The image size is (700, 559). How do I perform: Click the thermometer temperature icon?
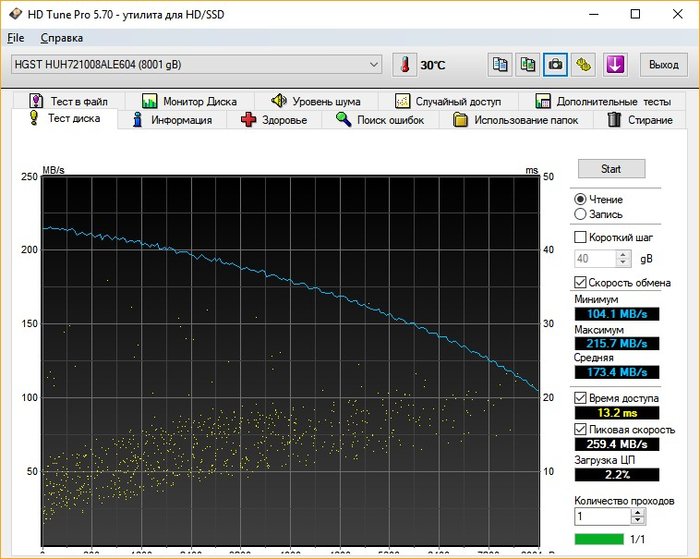405,65
